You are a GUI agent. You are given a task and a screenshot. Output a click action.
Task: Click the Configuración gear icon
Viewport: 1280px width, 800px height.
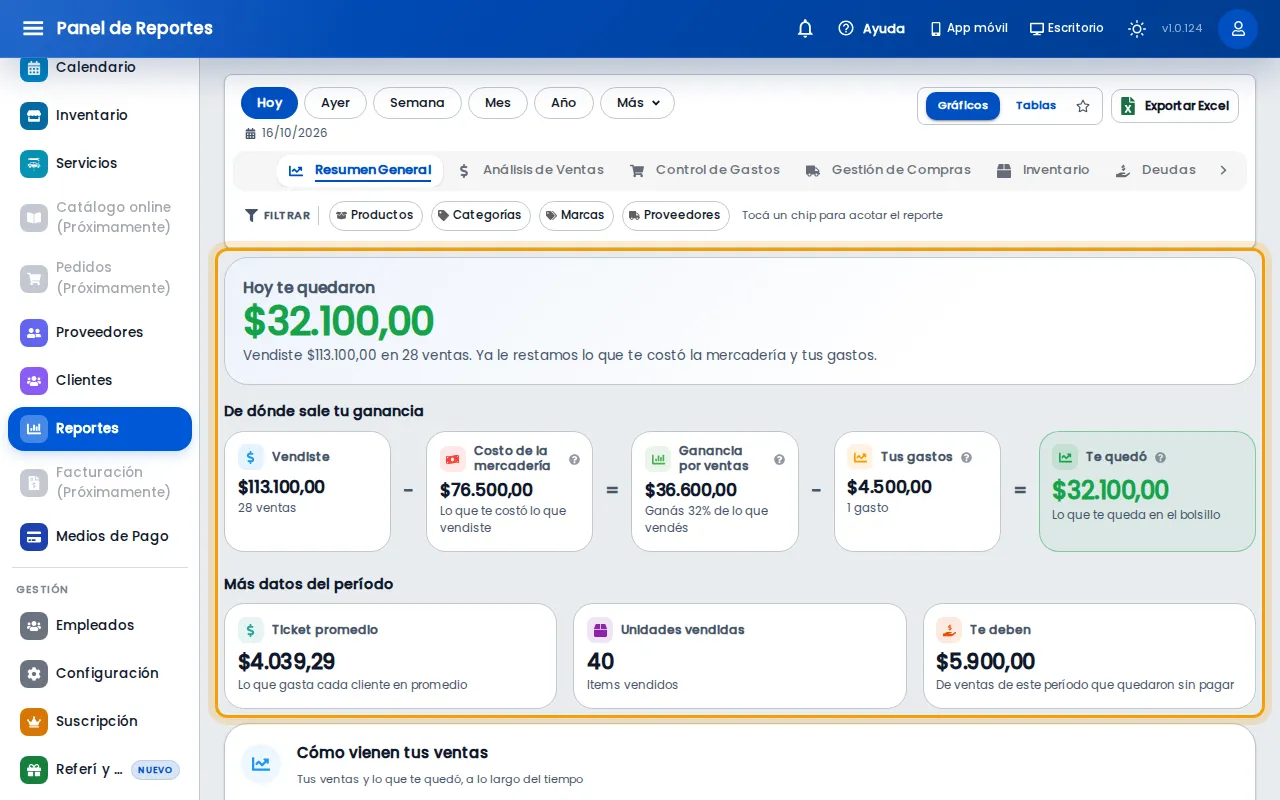point(34,674)
